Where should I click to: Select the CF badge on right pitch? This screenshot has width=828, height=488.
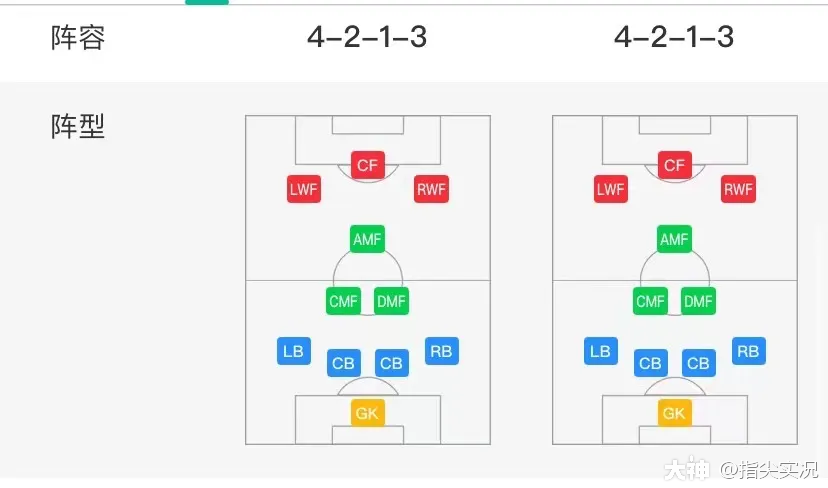point(674,165)
